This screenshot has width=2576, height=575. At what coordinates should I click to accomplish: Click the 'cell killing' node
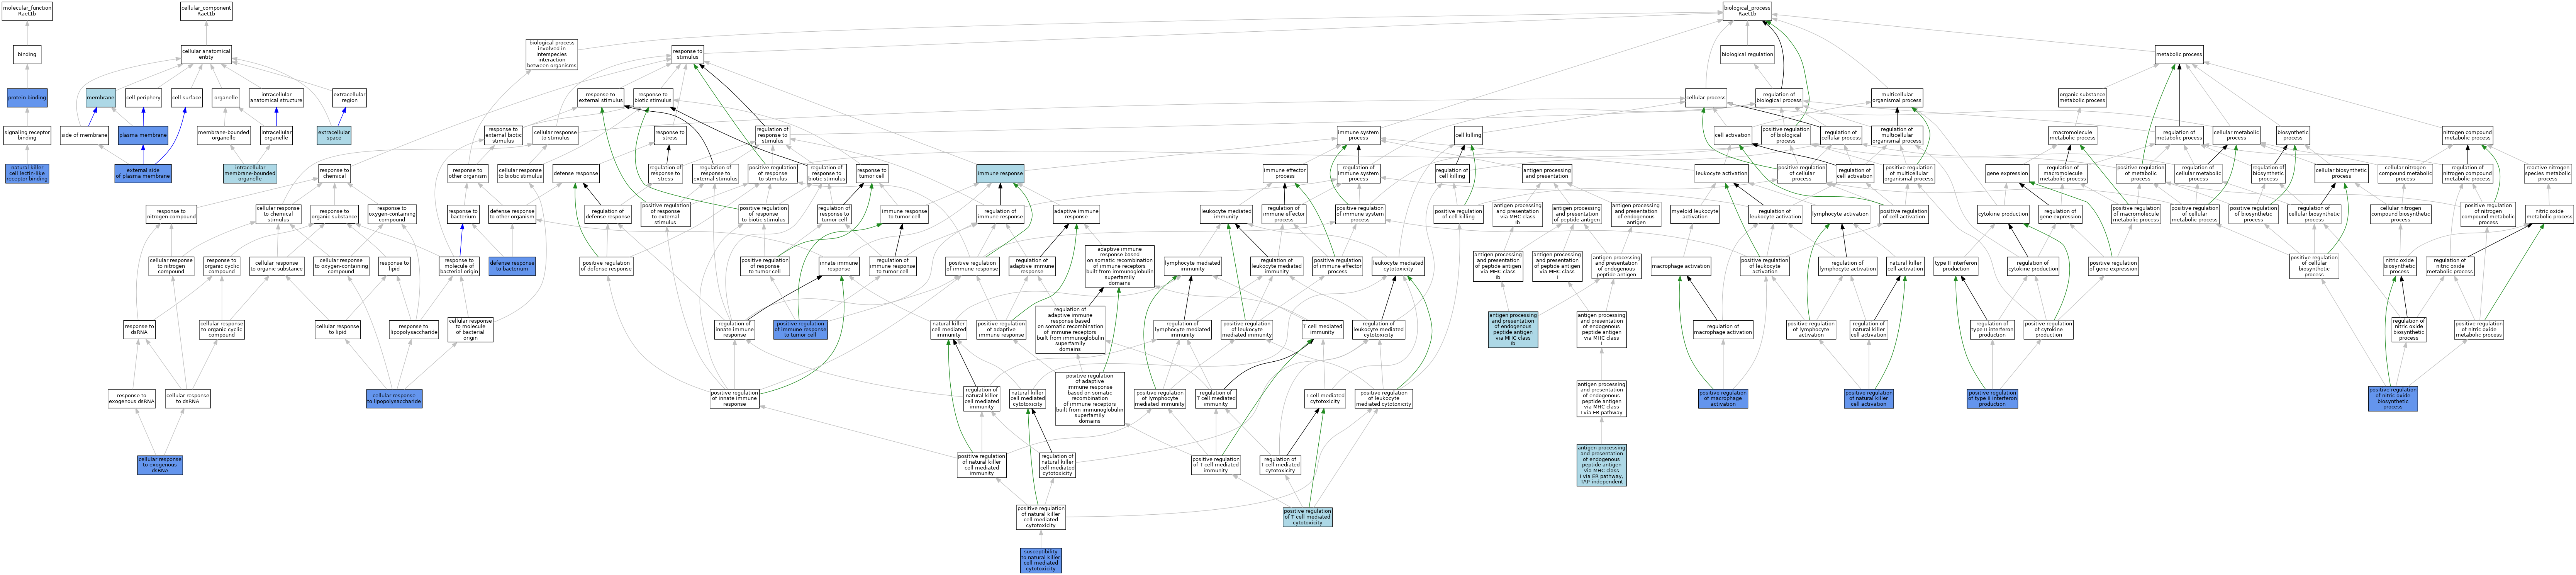pyautogui.click(x=1468, y=135)
